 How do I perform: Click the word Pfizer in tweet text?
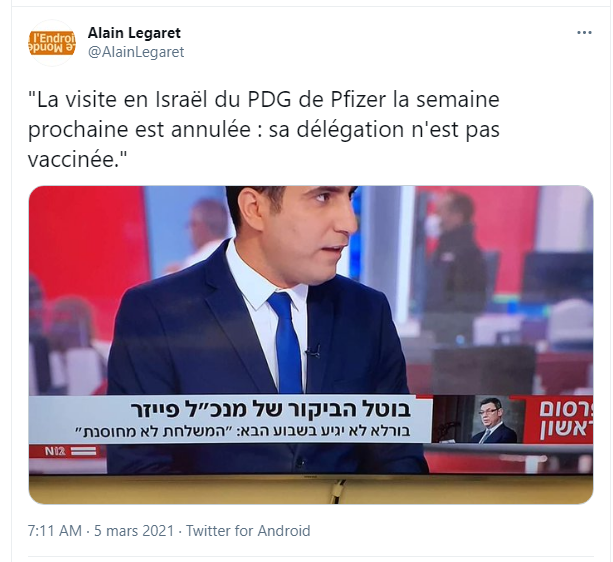(358, 99)
